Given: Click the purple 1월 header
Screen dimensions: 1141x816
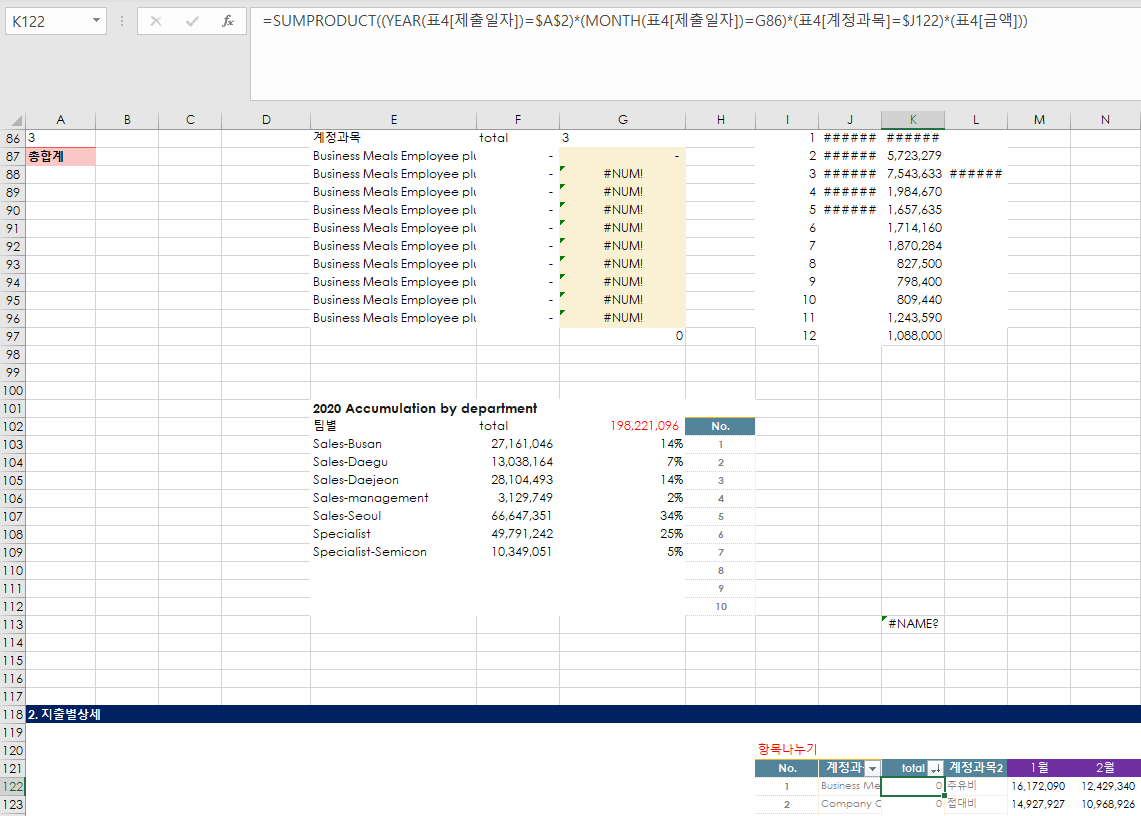Looking at the screenshot, I should coord(1039,769).
